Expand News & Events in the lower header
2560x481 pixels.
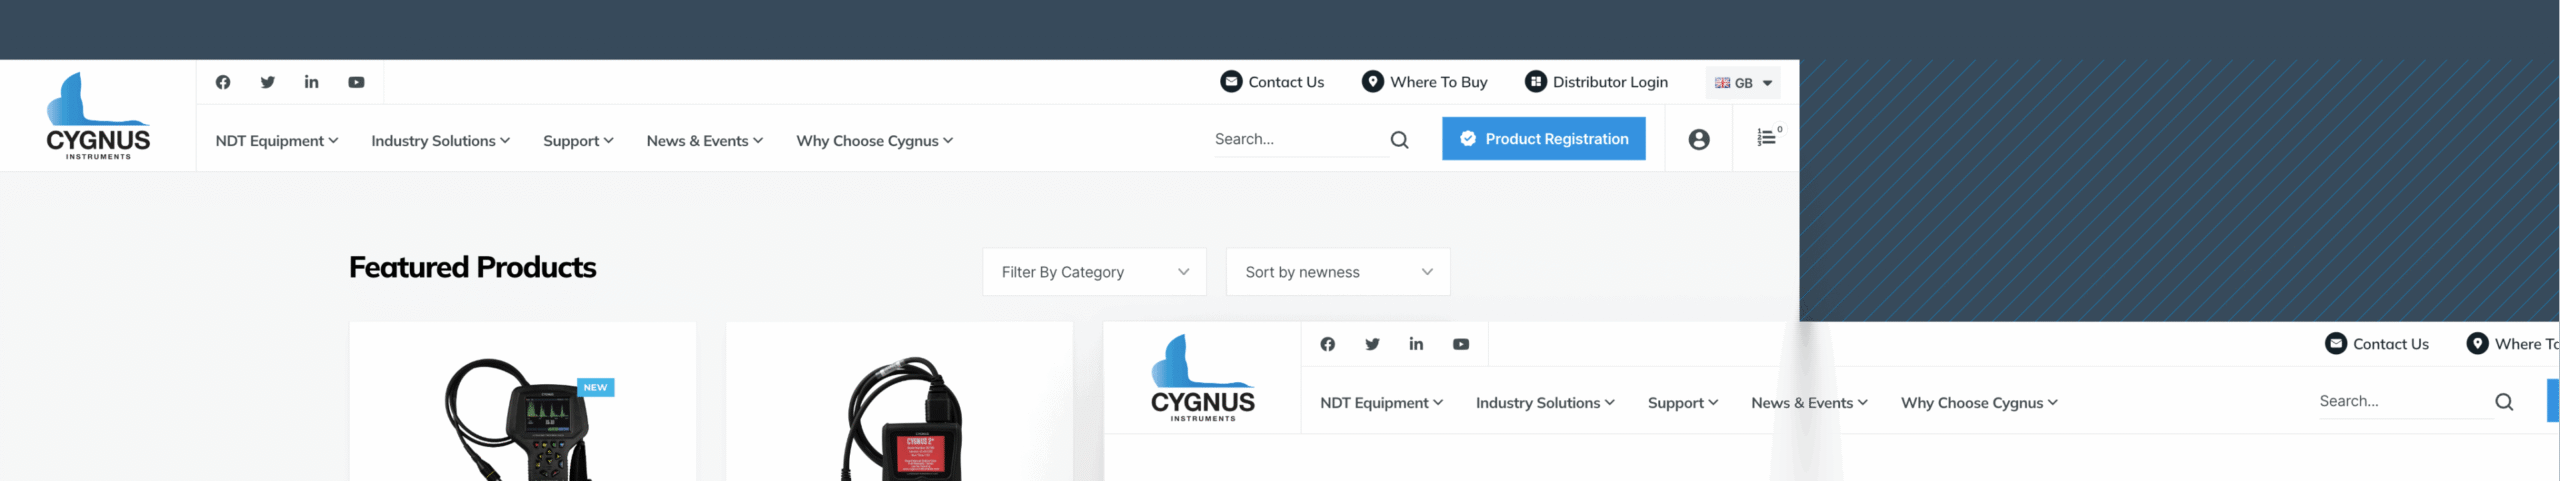pyautogui.click(x=1809, y=403)
